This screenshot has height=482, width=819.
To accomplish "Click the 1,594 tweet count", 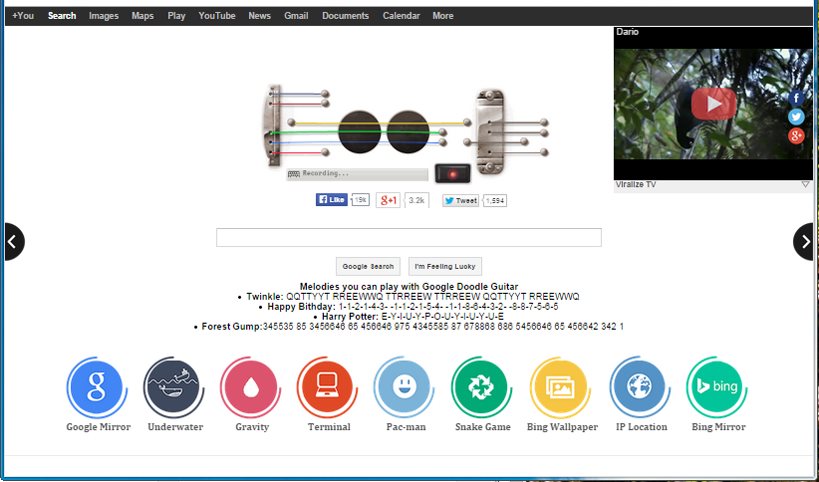I will click(495, 201).
